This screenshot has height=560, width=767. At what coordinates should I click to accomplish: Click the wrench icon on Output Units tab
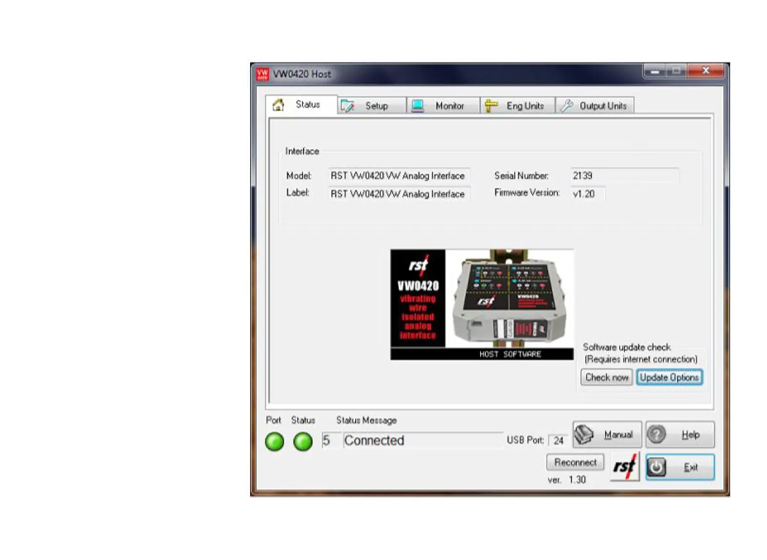(x=566, y=106)
